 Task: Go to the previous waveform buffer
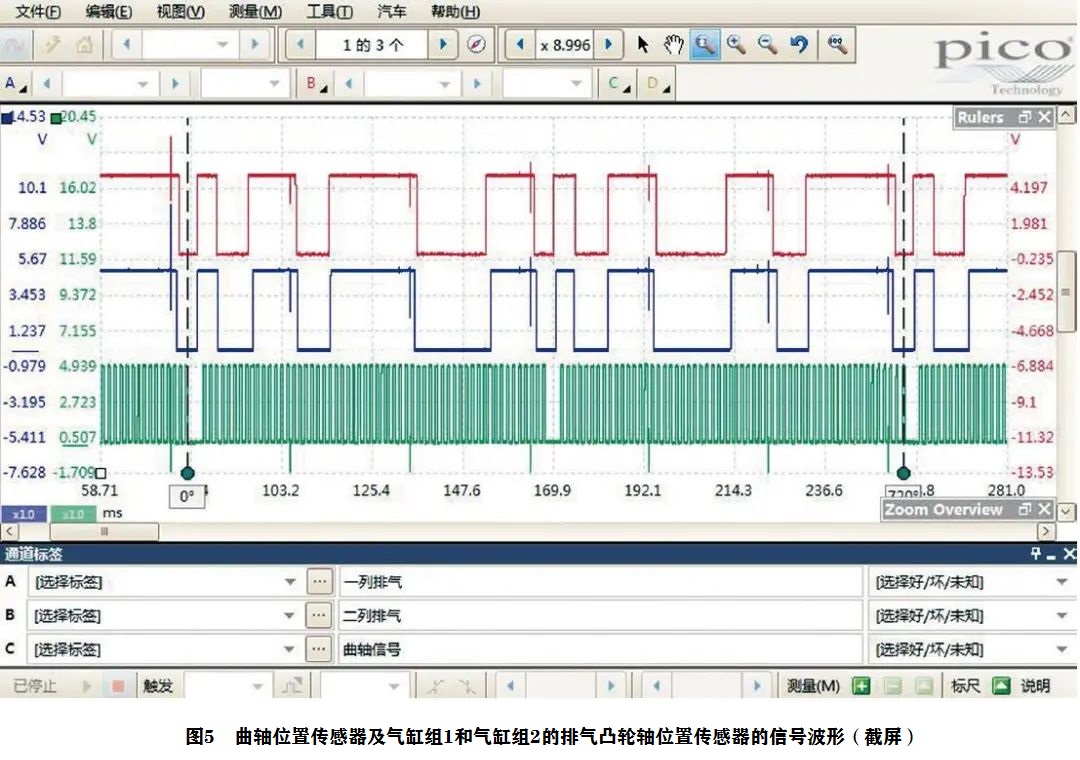click(300, 45)
